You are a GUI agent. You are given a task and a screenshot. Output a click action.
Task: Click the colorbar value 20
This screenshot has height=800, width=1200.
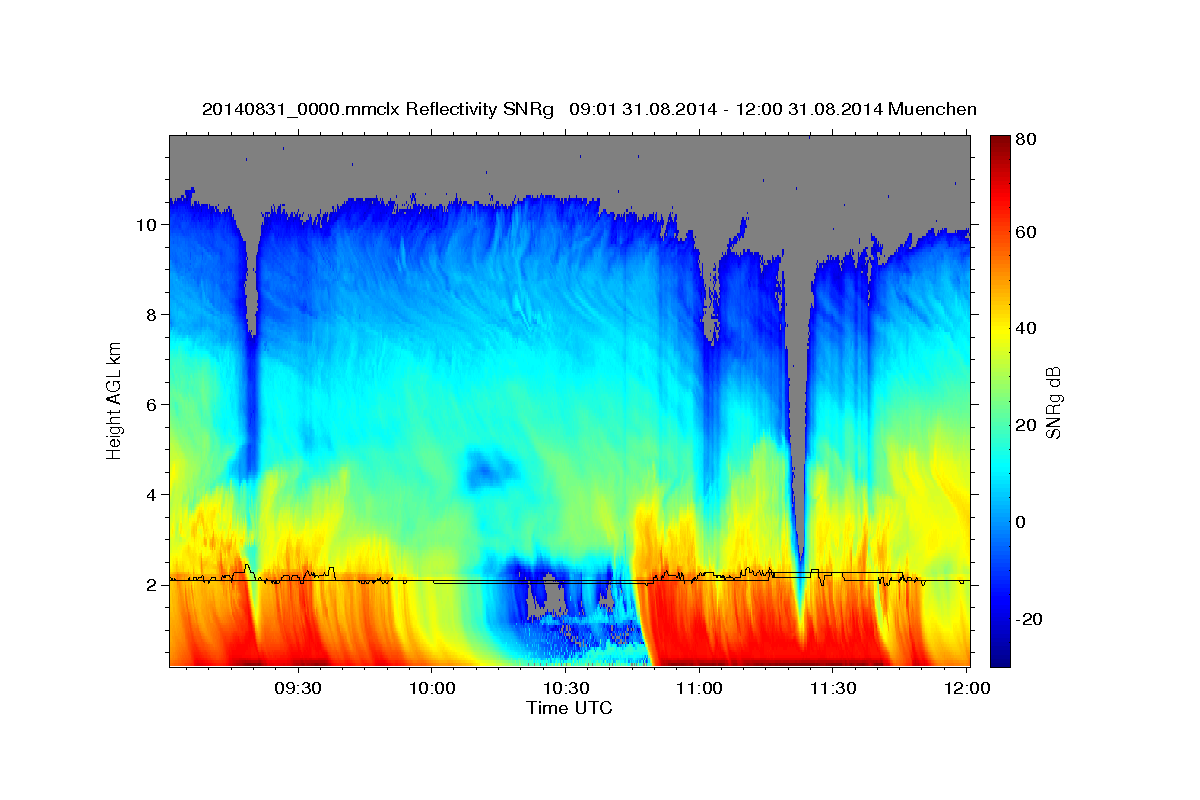1028,425
